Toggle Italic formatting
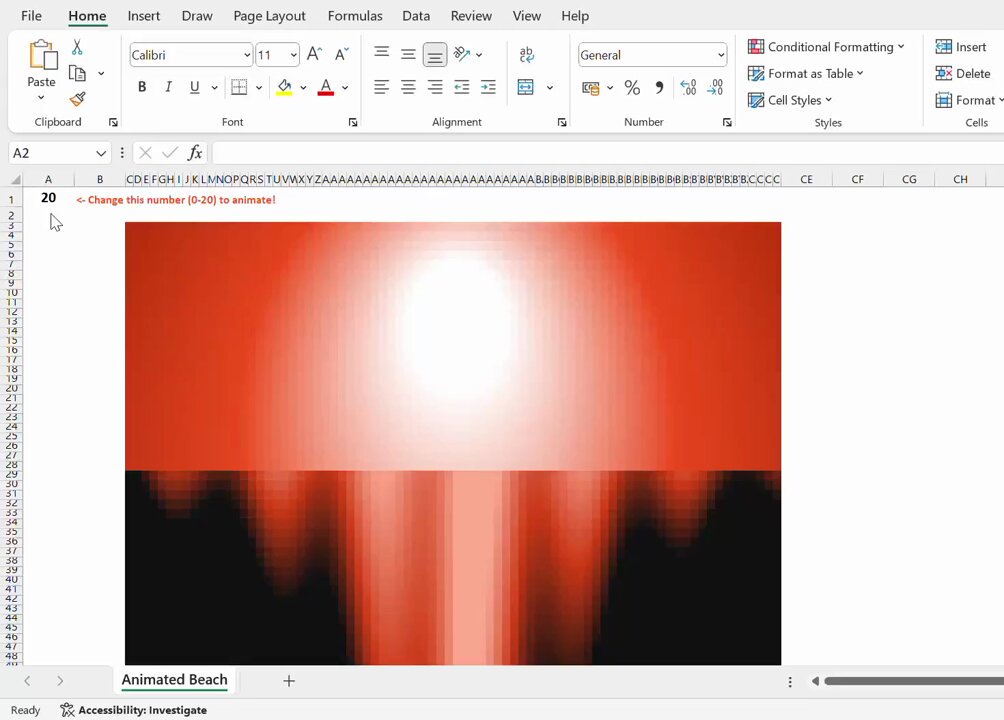This screenshot has height=720, width=1004. [x=168, y=87]
